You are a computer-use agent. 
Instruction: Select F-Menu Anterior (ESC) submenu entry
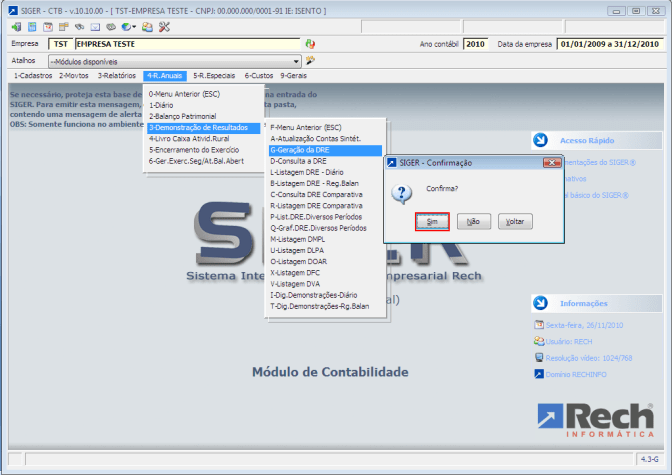click(325, 127)
